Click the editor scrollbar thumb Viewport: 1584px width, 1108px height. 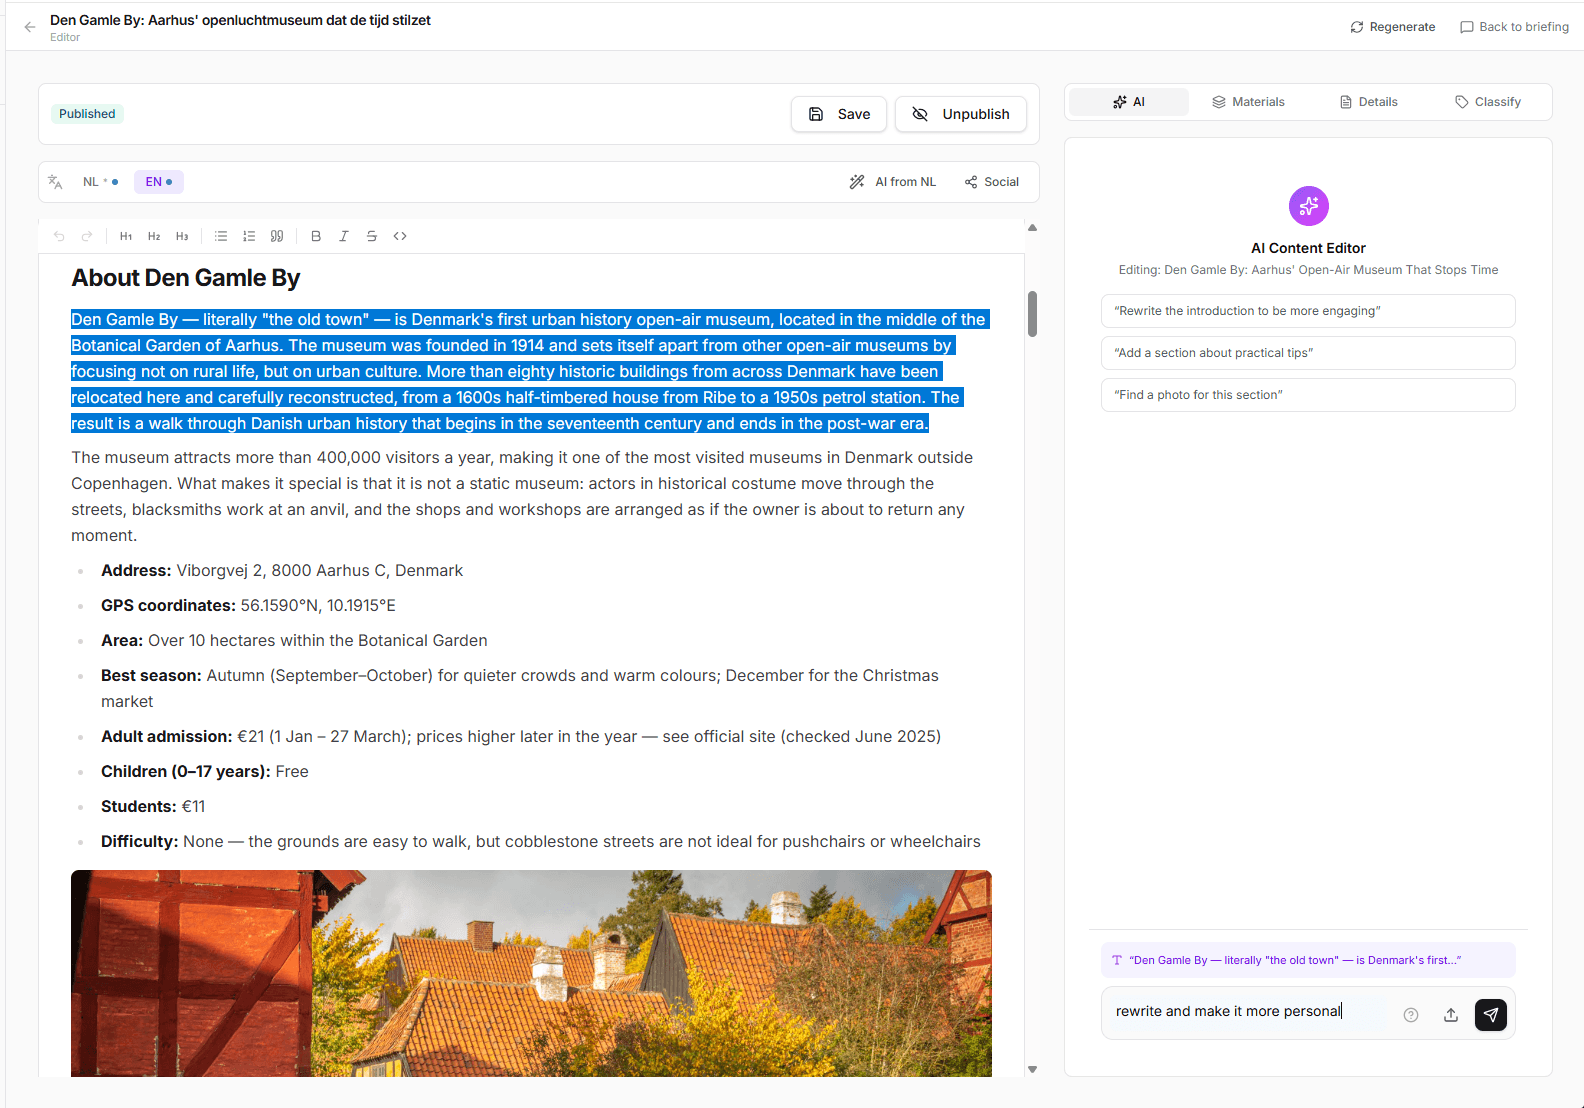click(1032, 314)
